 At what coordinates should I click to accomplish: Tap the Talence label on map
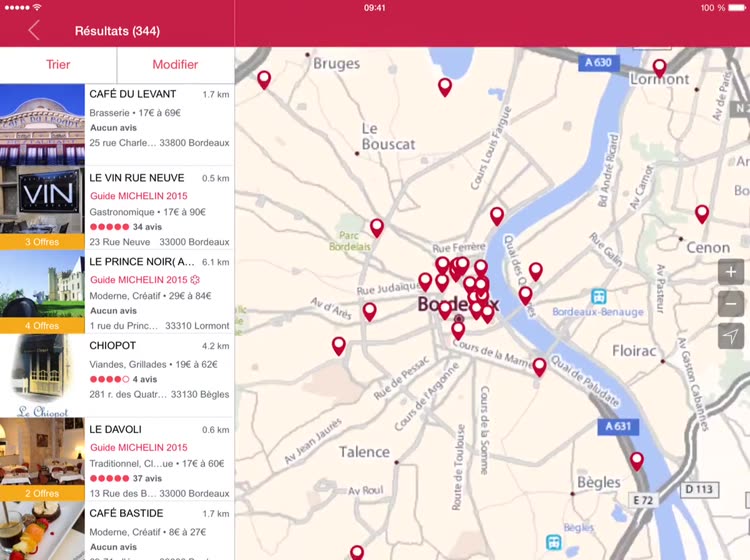(x=364, y=452)
